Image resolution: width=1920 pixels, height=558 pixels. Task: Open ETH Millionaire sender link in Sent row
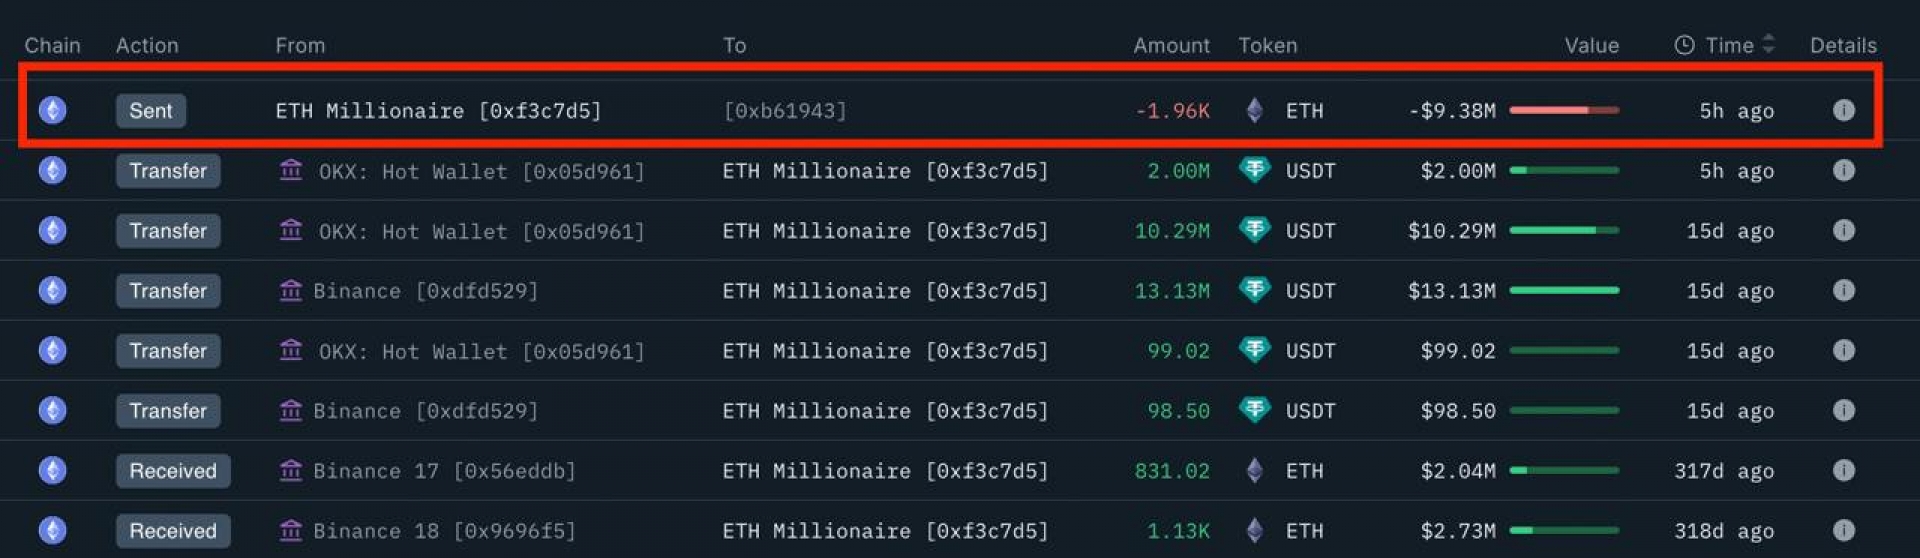coord(438,111)
